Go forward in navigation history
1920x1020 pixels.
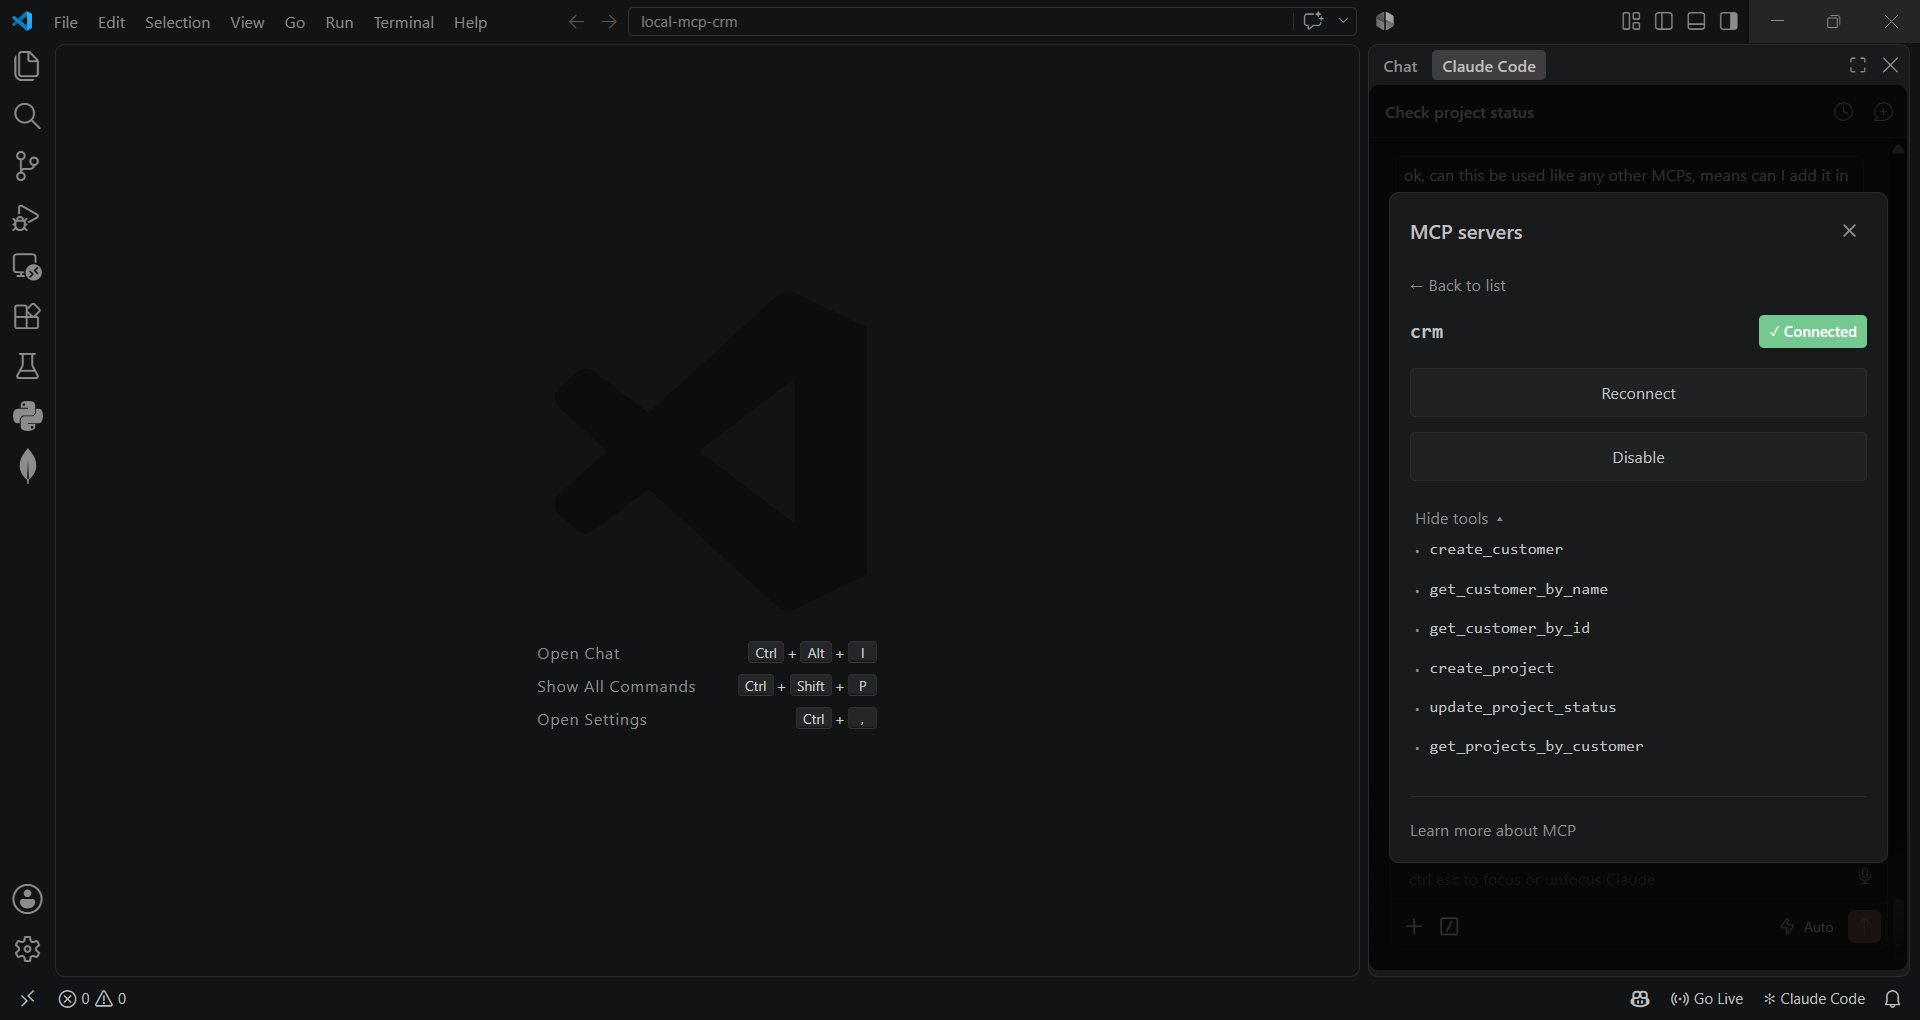609,21
